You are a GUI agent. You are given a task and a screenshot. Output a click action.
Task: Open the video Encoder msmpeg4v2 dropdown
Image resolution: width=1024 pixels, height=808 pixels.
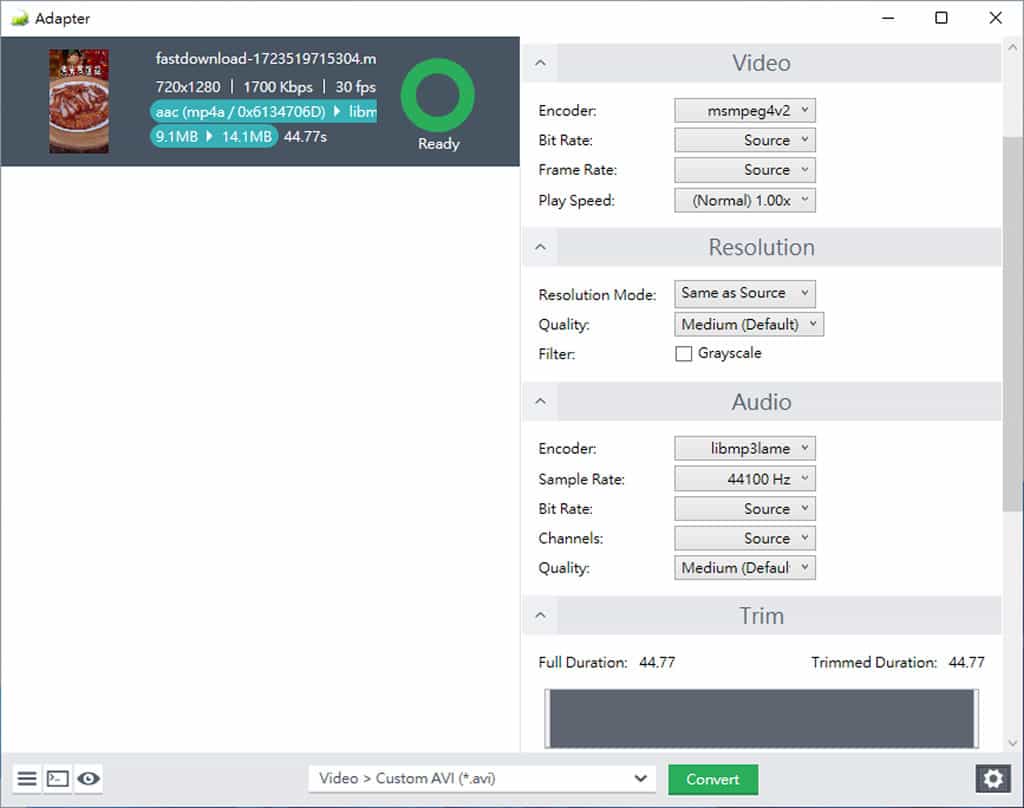(x=744, y=110)
